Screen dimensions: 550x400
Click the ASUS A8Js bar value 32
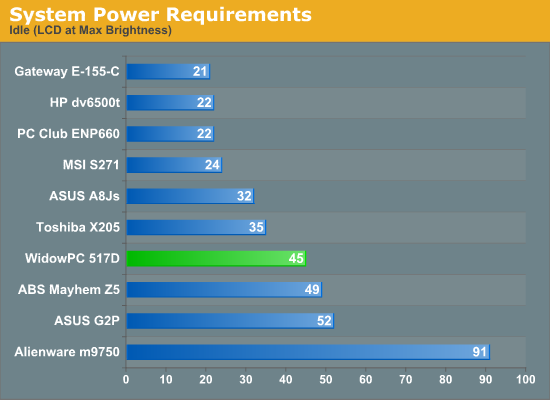(x=244, y=196)
